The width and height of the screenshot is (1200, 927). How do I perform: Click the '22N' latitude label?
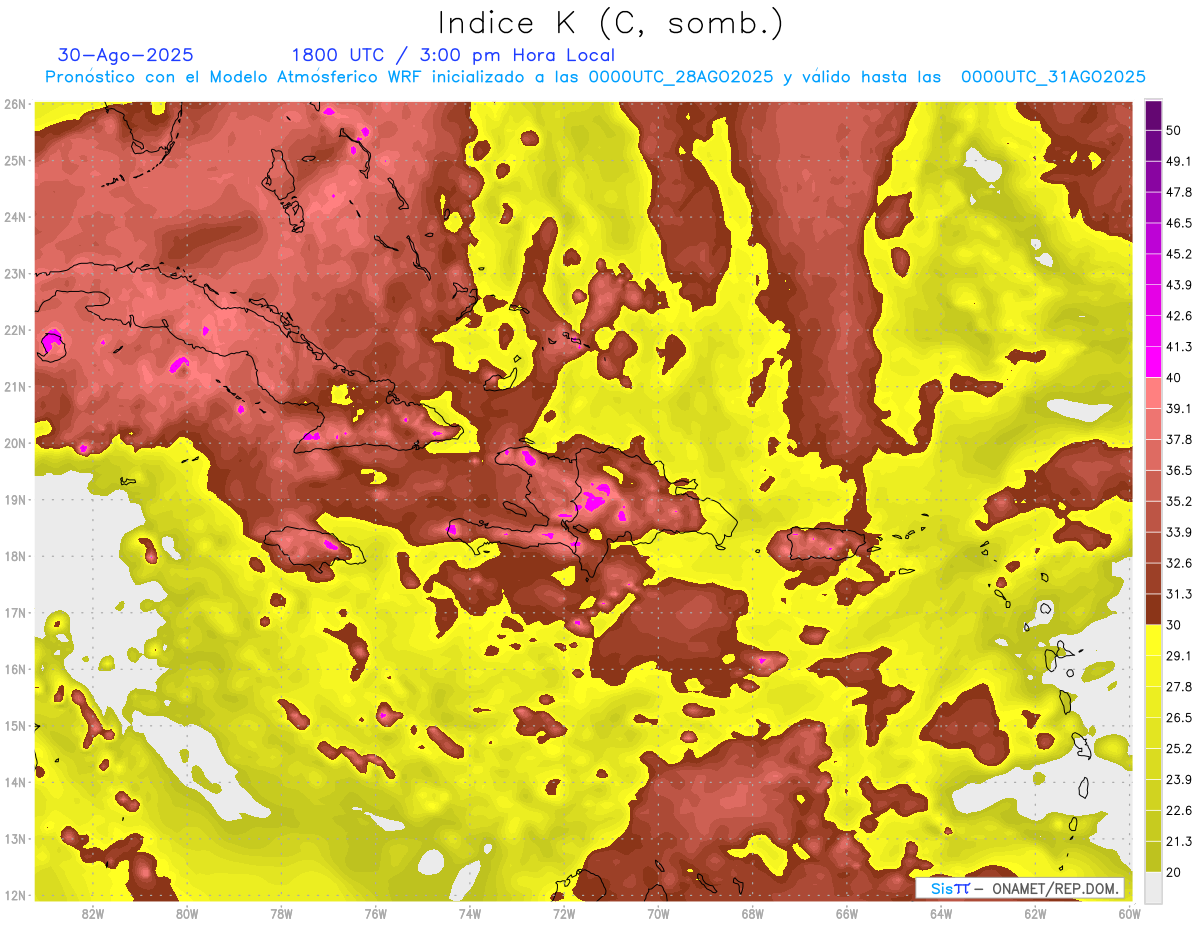pos(14,330)
